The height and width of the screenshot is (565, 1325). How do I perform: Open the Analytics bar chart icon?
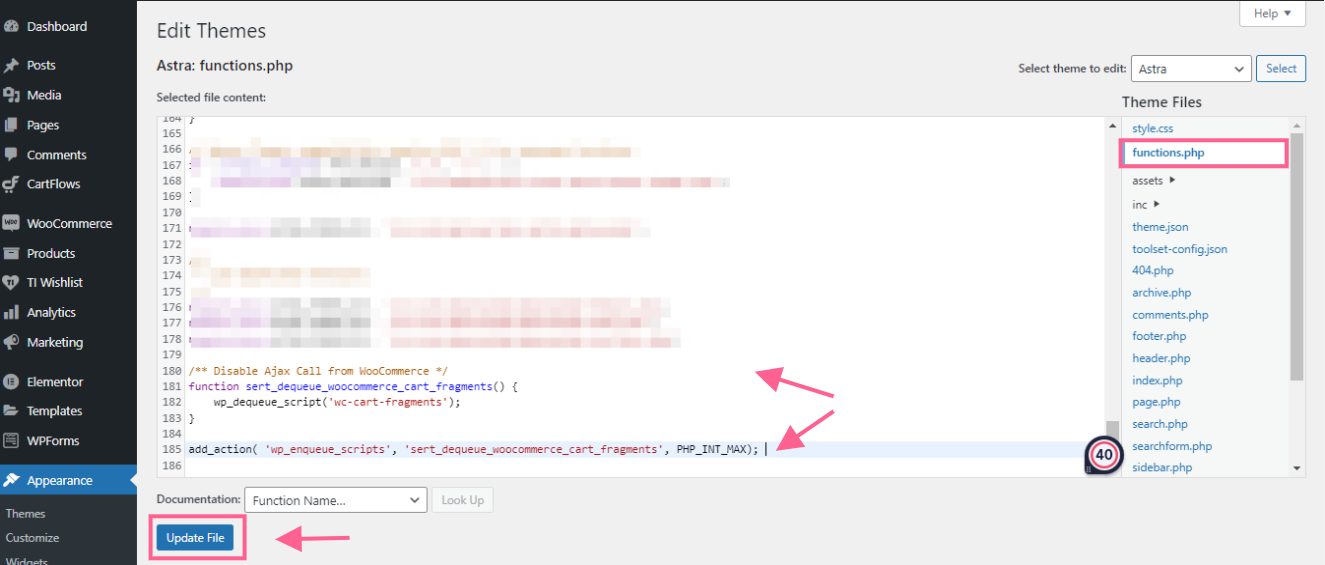[12, 312]
